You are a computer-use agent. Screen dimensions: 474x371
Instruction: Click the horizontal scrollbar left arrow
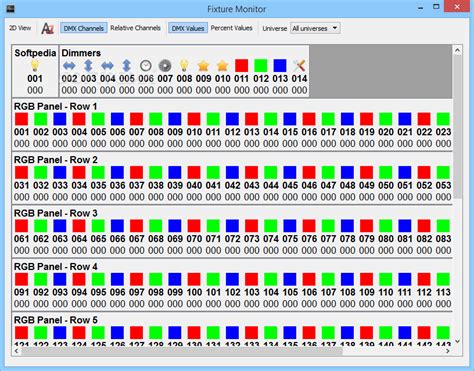click(17, 351)
